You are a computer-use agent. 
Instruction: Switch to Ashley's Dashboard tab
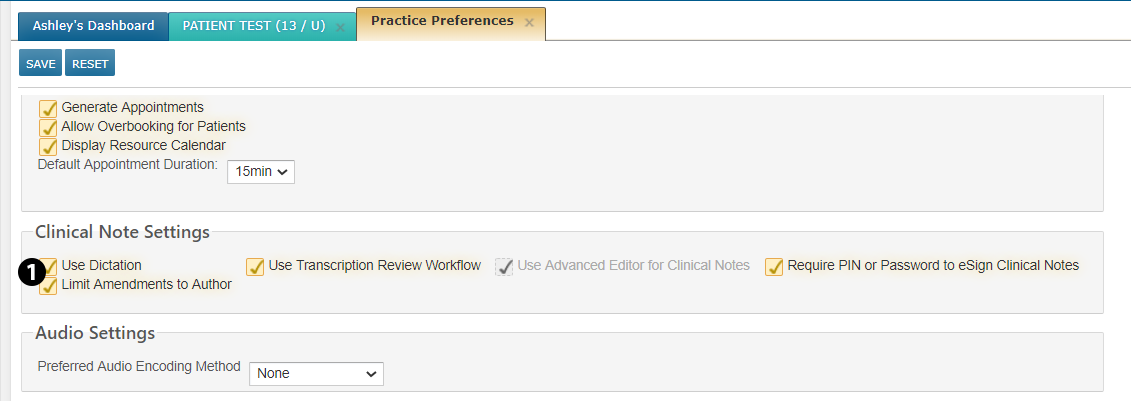(x=93, y=26)
